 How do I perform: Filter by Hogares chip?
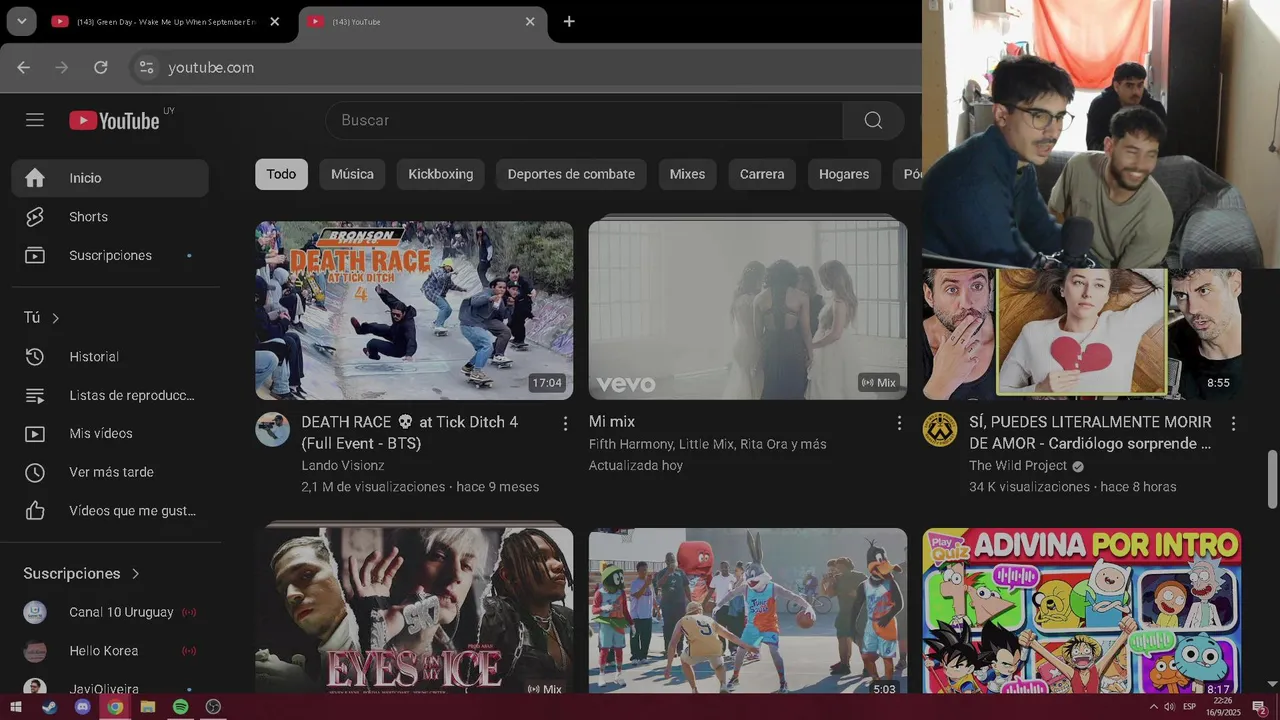coord(844,174)
